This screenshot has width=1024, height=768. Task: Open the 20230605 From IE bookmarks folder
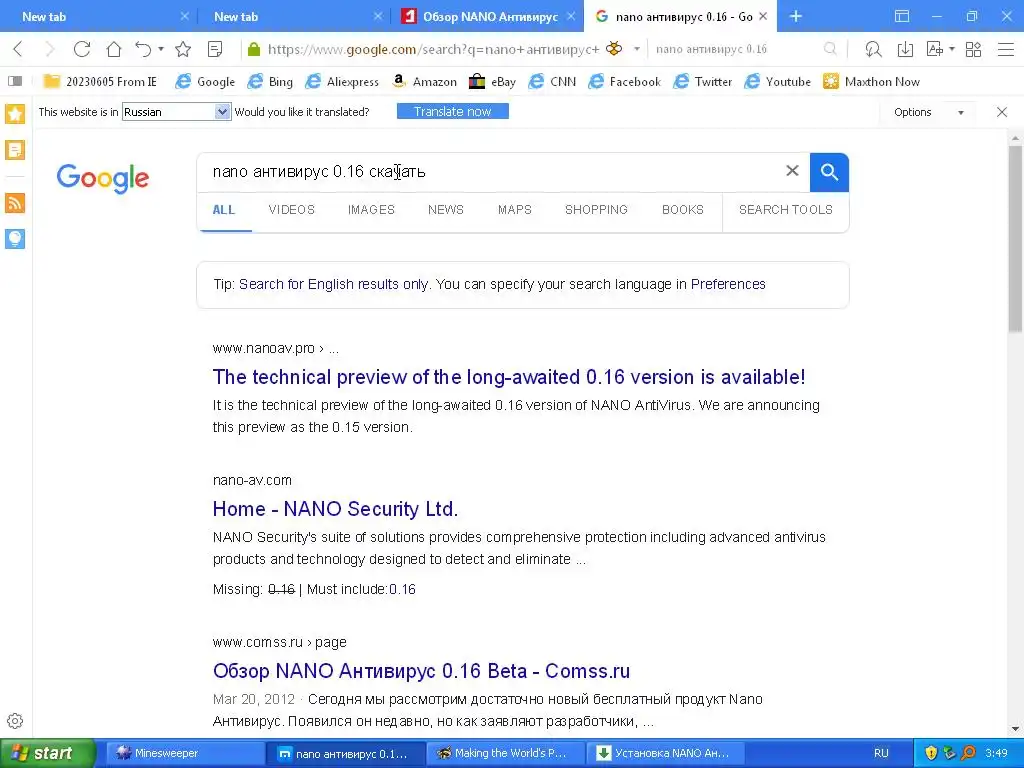[x=100, y=82]
